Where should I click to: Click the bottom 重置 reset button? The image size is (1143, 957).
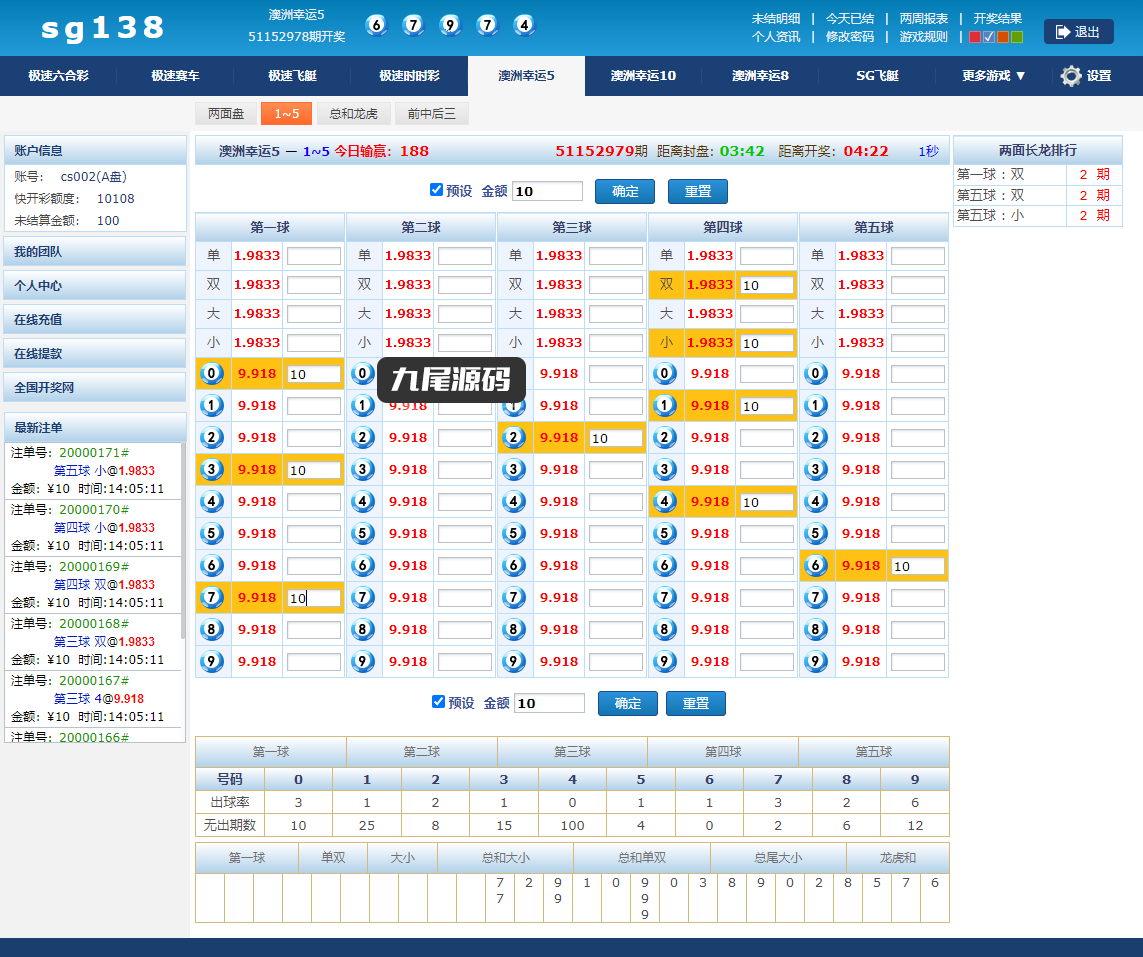point(696,703)
